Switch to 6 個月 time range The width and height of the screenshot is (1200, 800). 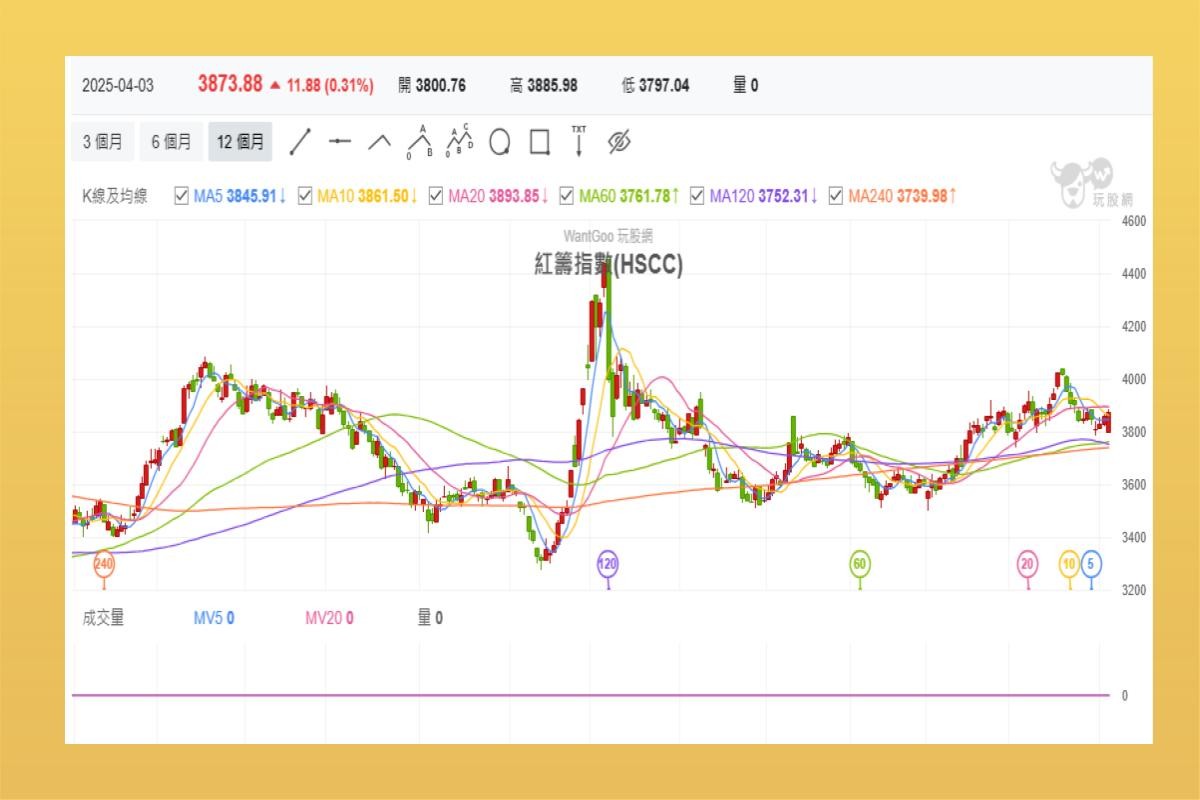[x=171, y=142]
